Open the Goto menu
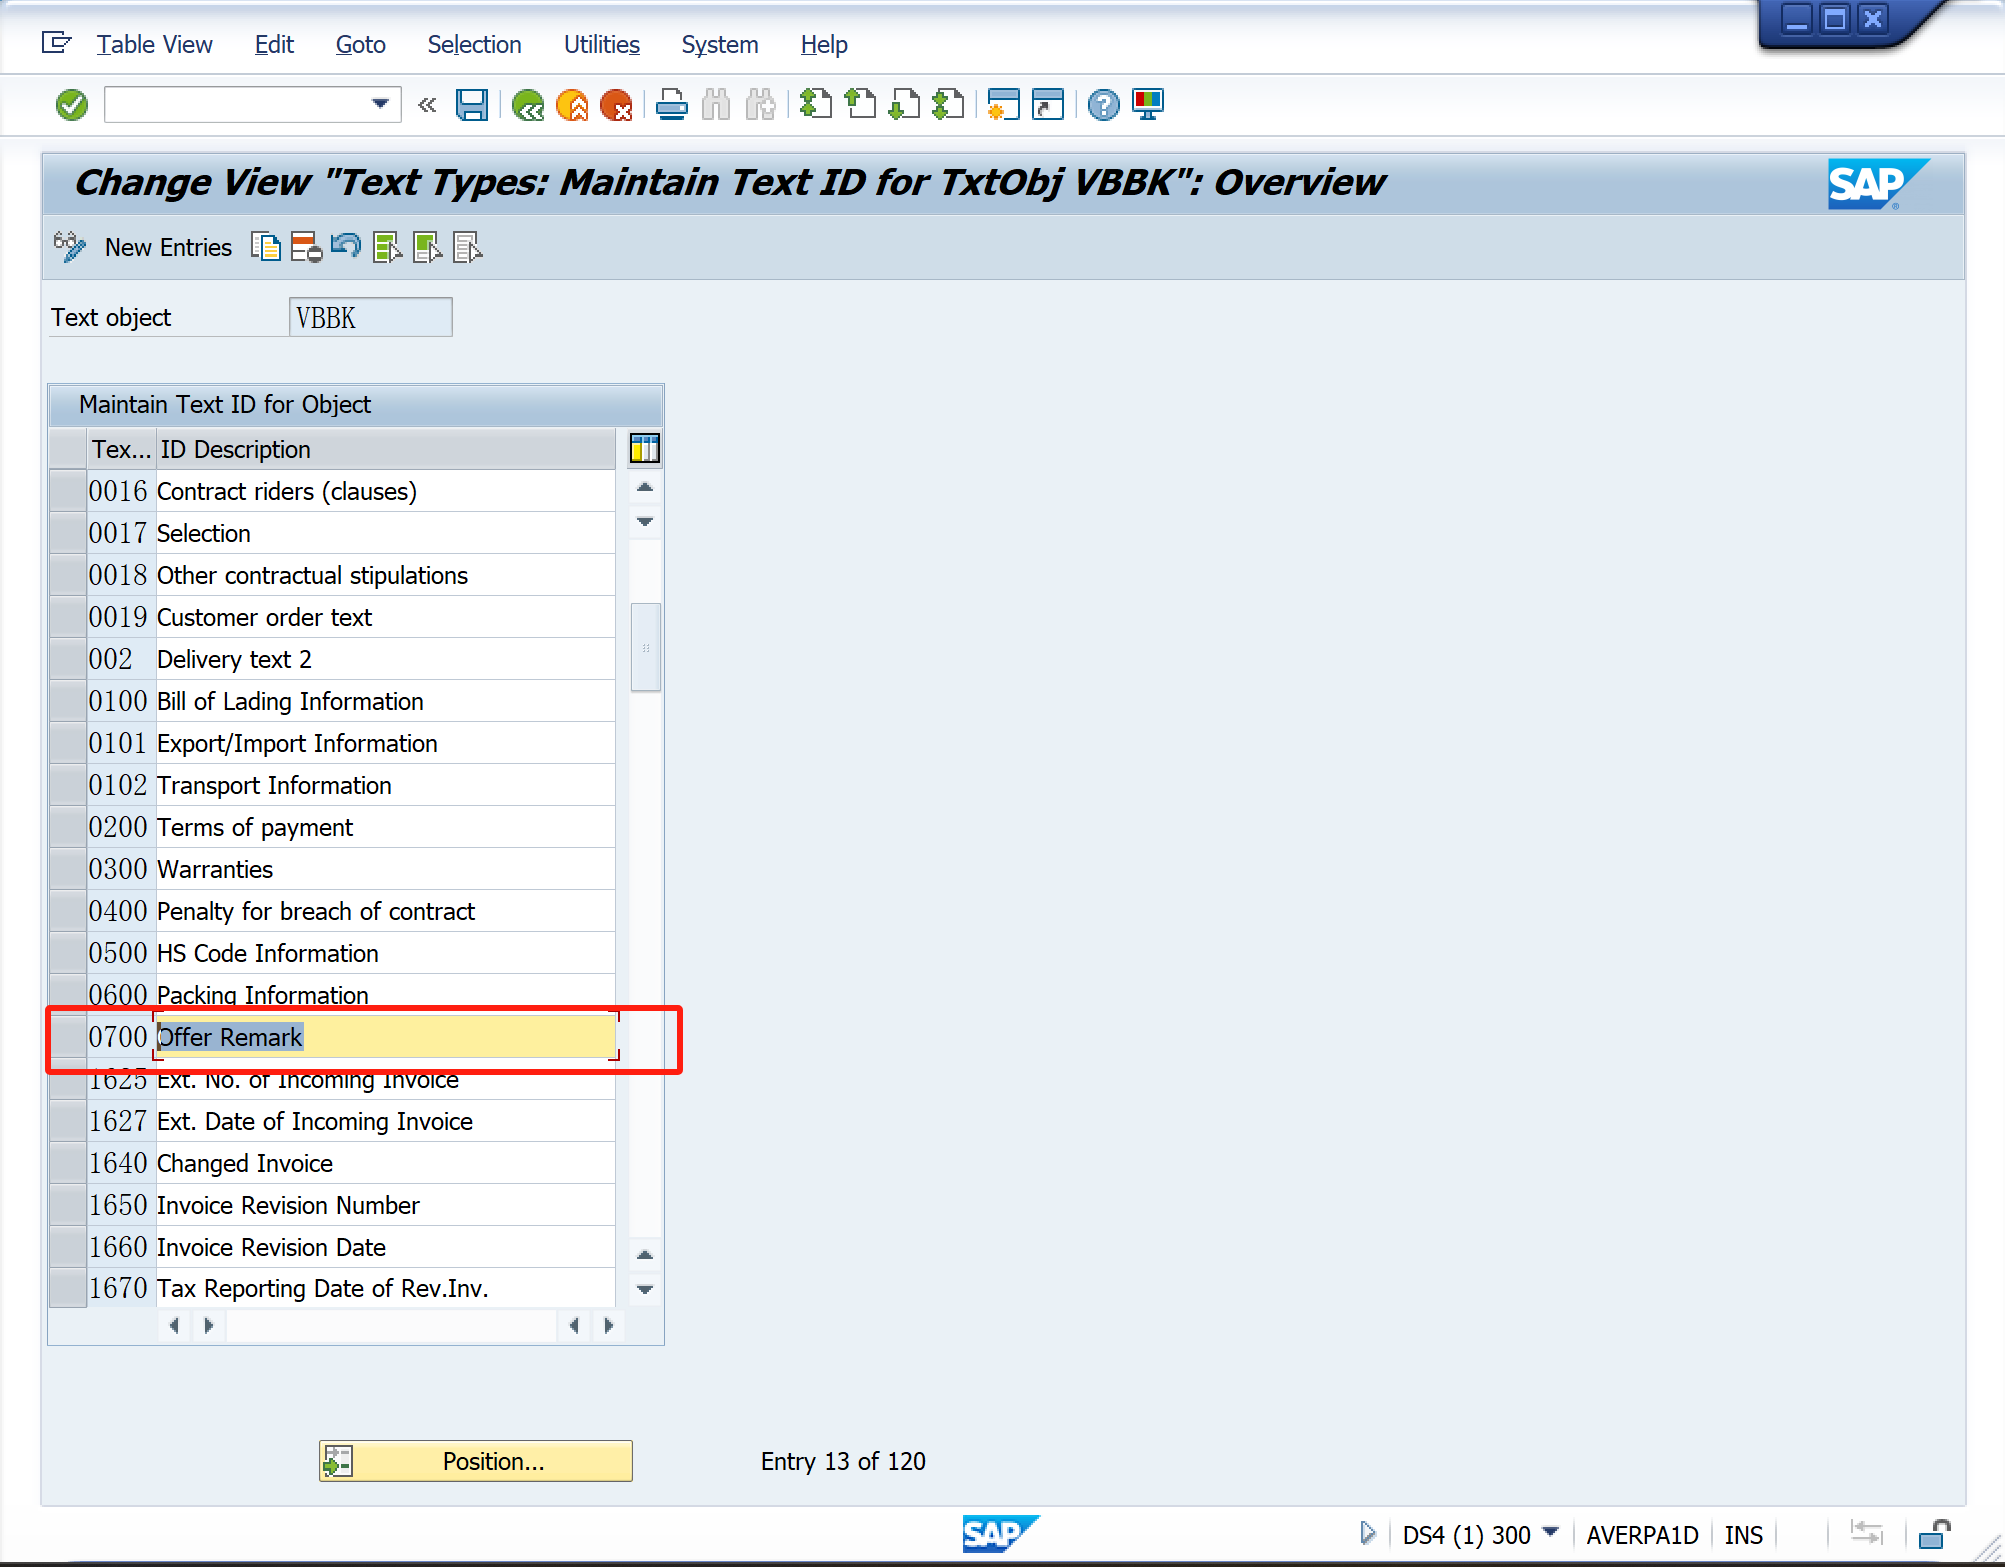Screen dimensions: 2005x1567 coord(360,45)
